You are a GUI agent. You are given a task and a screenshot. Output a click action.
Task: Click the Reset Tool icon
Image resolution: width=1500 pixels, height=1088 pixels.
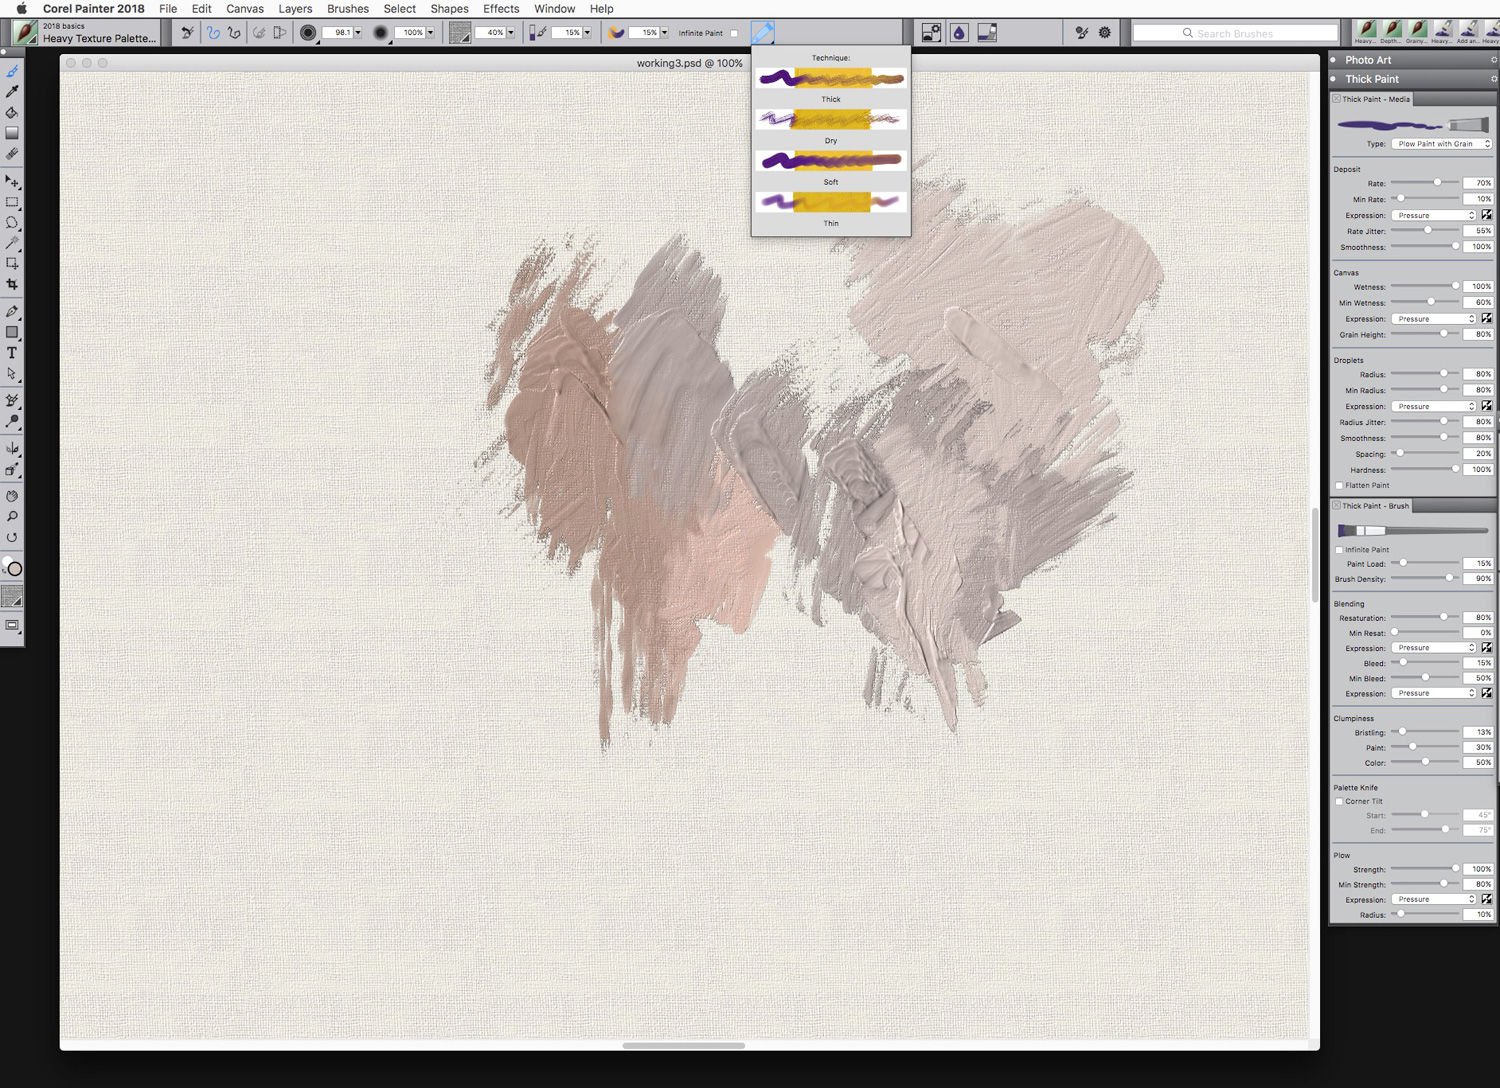tap(187, 33)
